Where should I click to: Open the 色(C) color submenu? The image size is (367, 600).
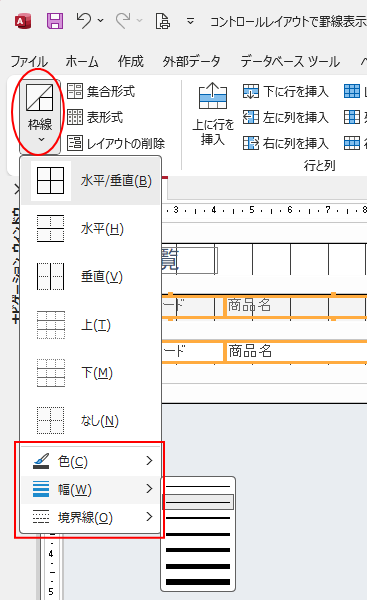91,461
